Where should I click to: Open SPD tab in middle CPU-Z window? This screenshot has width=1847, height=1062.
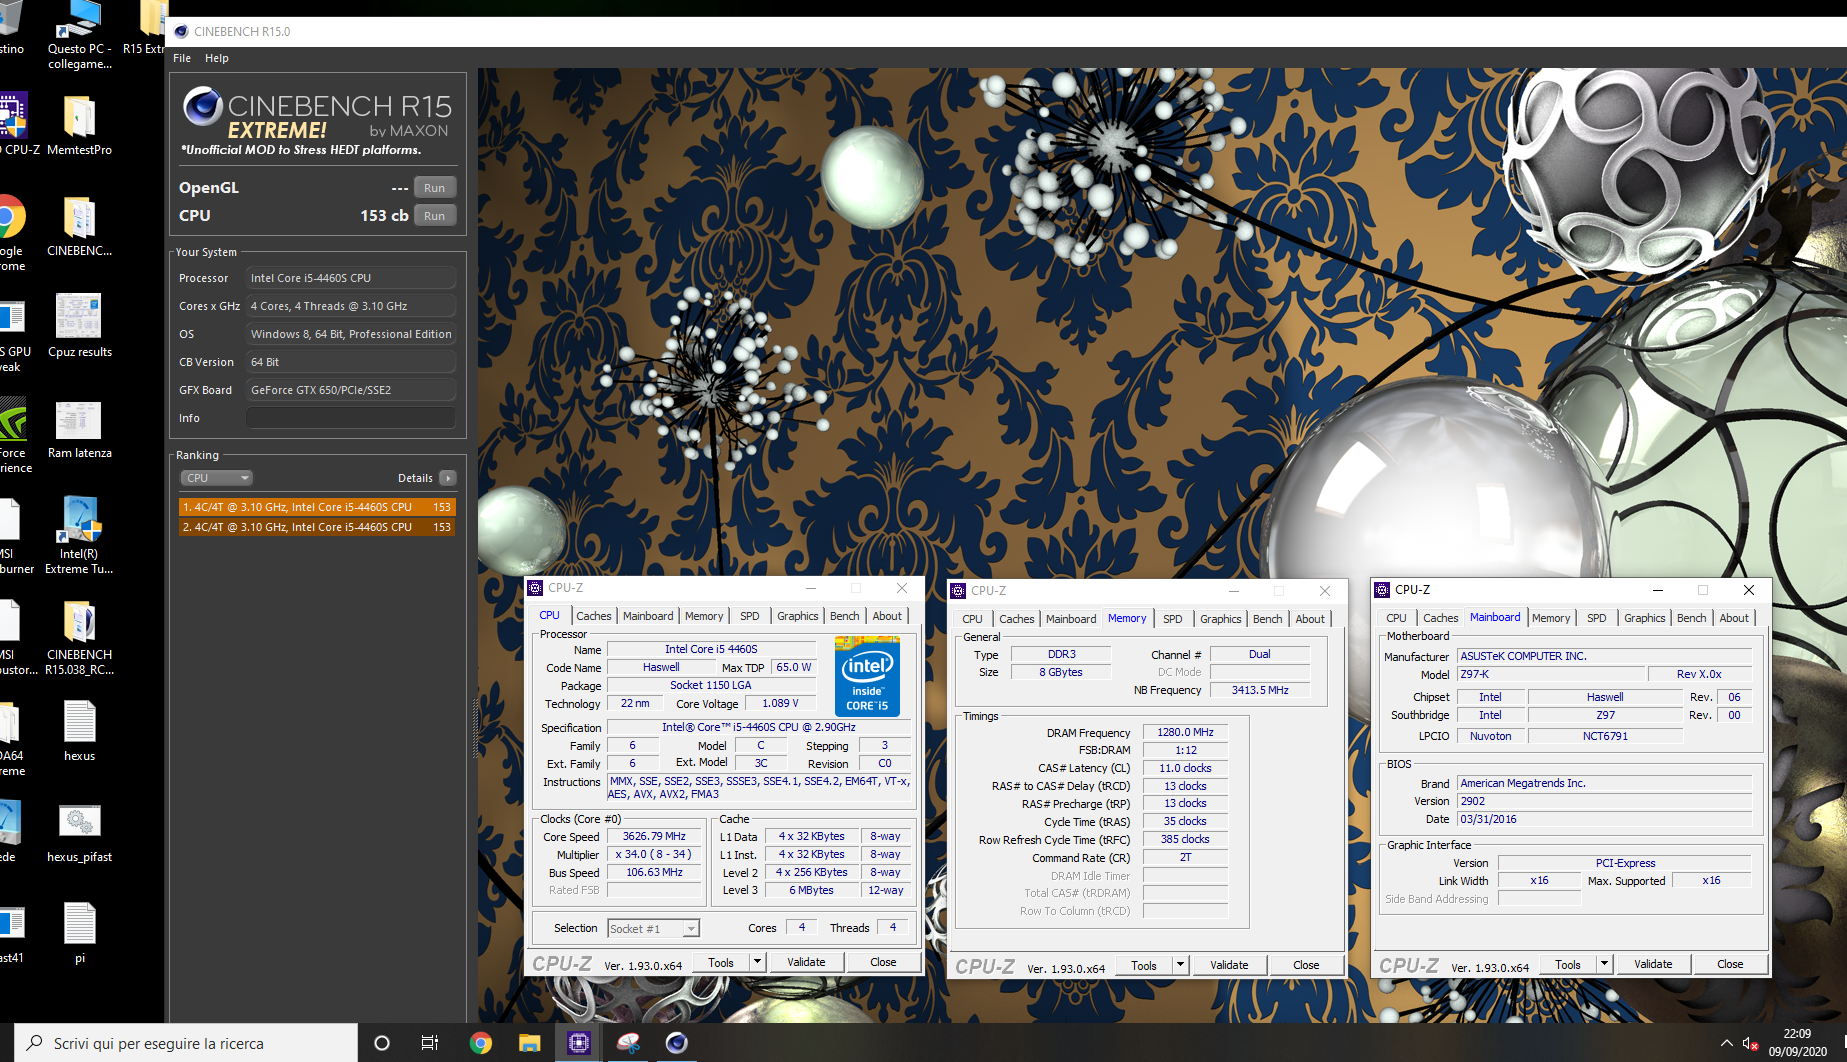click(x=1173, y=619)
